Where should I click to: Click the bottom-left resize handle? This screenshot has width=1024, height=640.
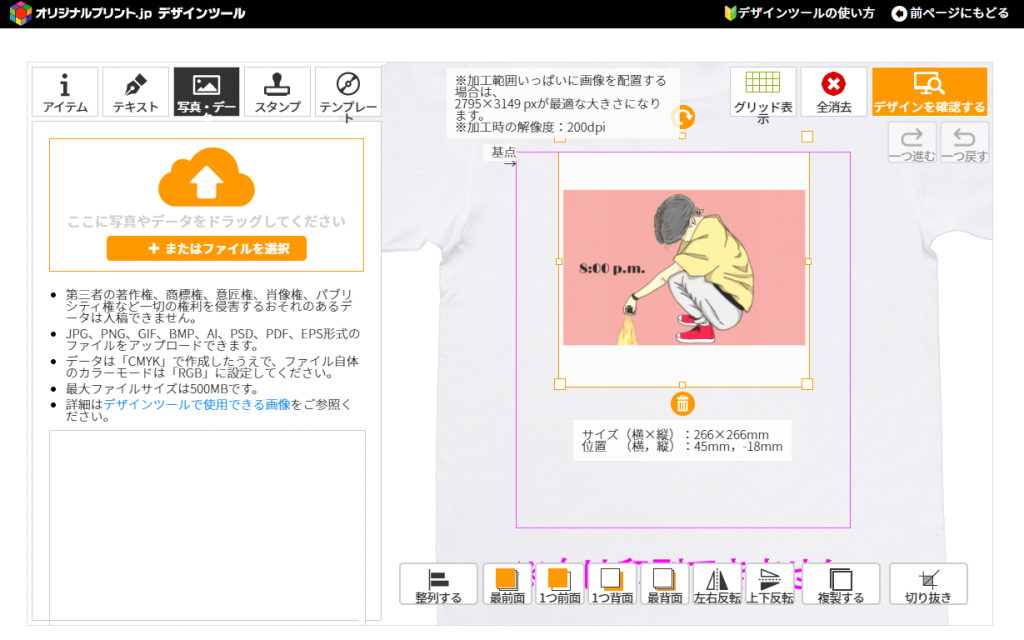click(560, 384)
